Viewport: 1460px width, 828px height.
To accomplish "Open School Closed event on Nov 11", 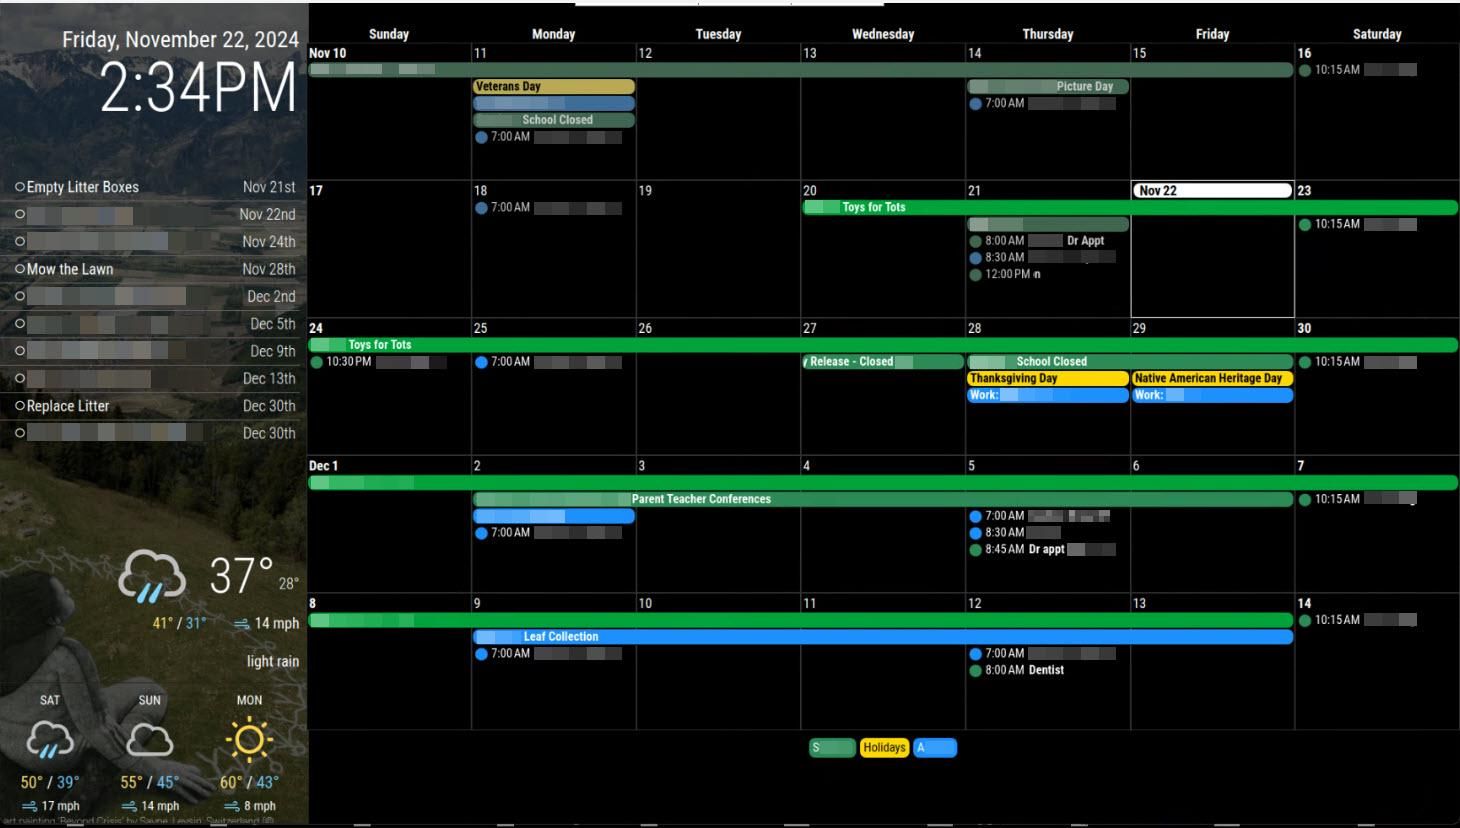I will tap(554, 120).
